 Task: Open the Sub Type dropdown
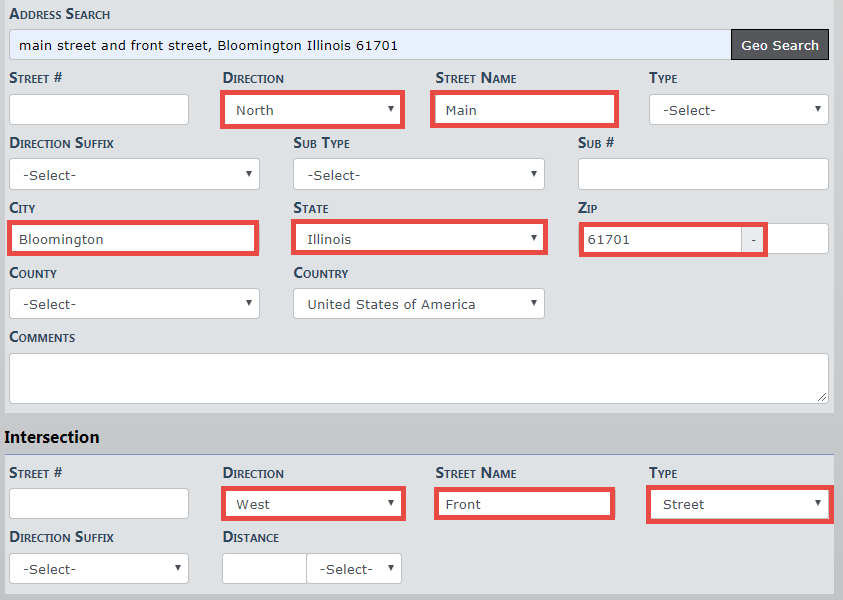(x=418, y=175)
